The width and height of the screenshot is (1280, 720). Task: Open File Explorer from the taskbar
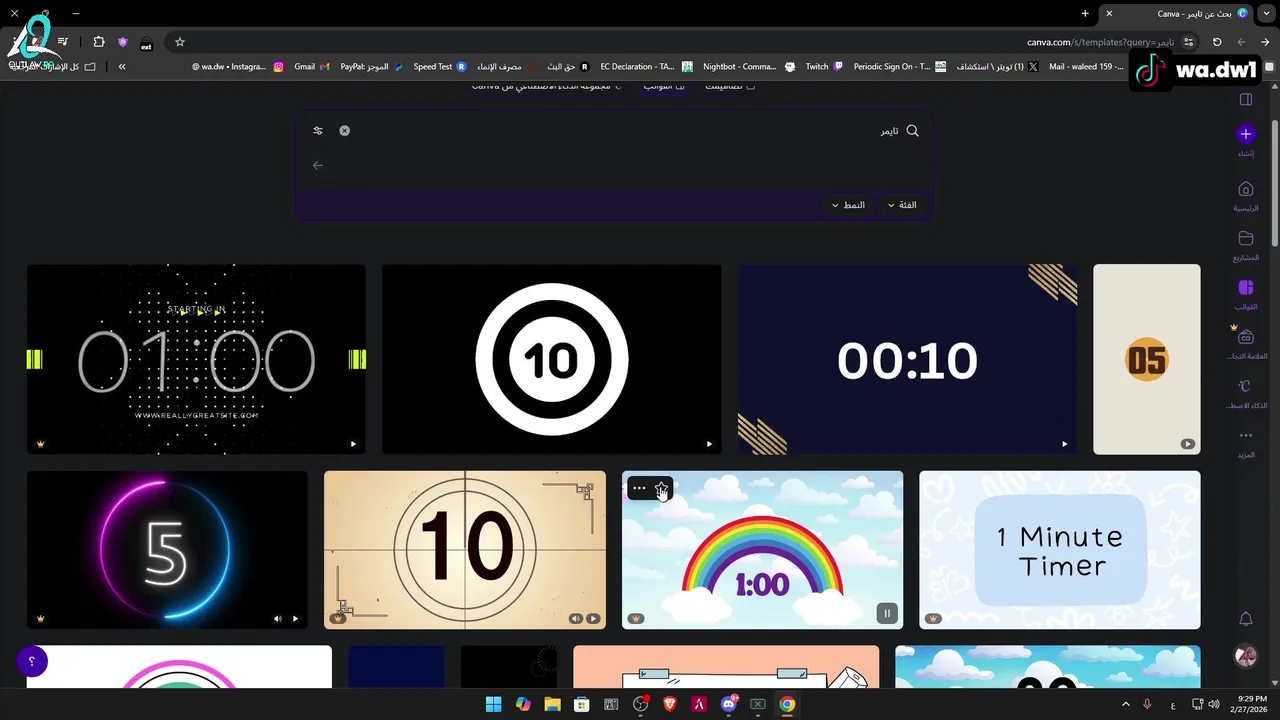tap(552, 704)
